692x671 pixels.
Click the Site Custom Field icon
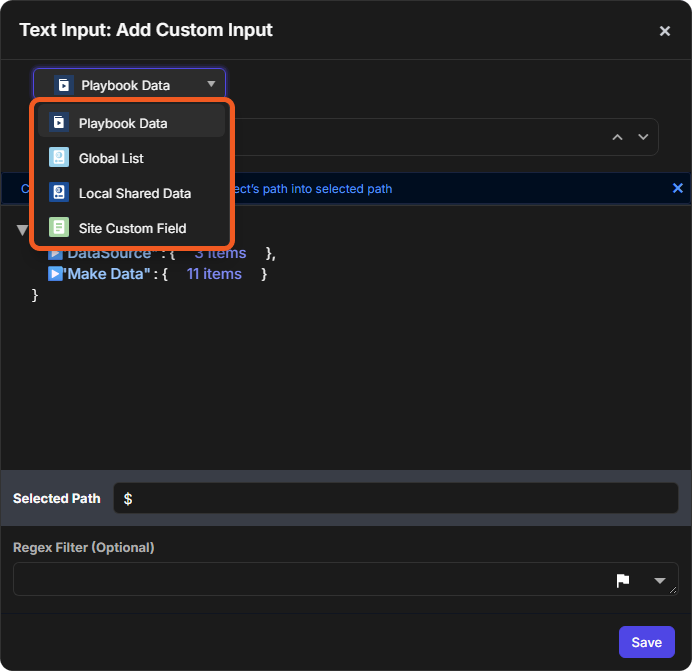59,227
